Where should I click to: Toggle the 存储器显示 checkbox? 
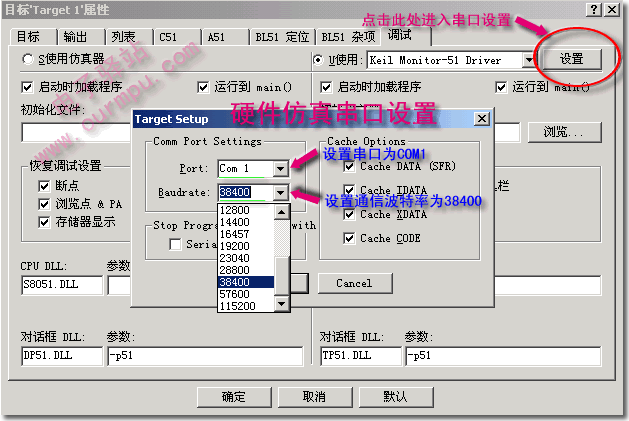pyautogui.click(x=44, y=222)
